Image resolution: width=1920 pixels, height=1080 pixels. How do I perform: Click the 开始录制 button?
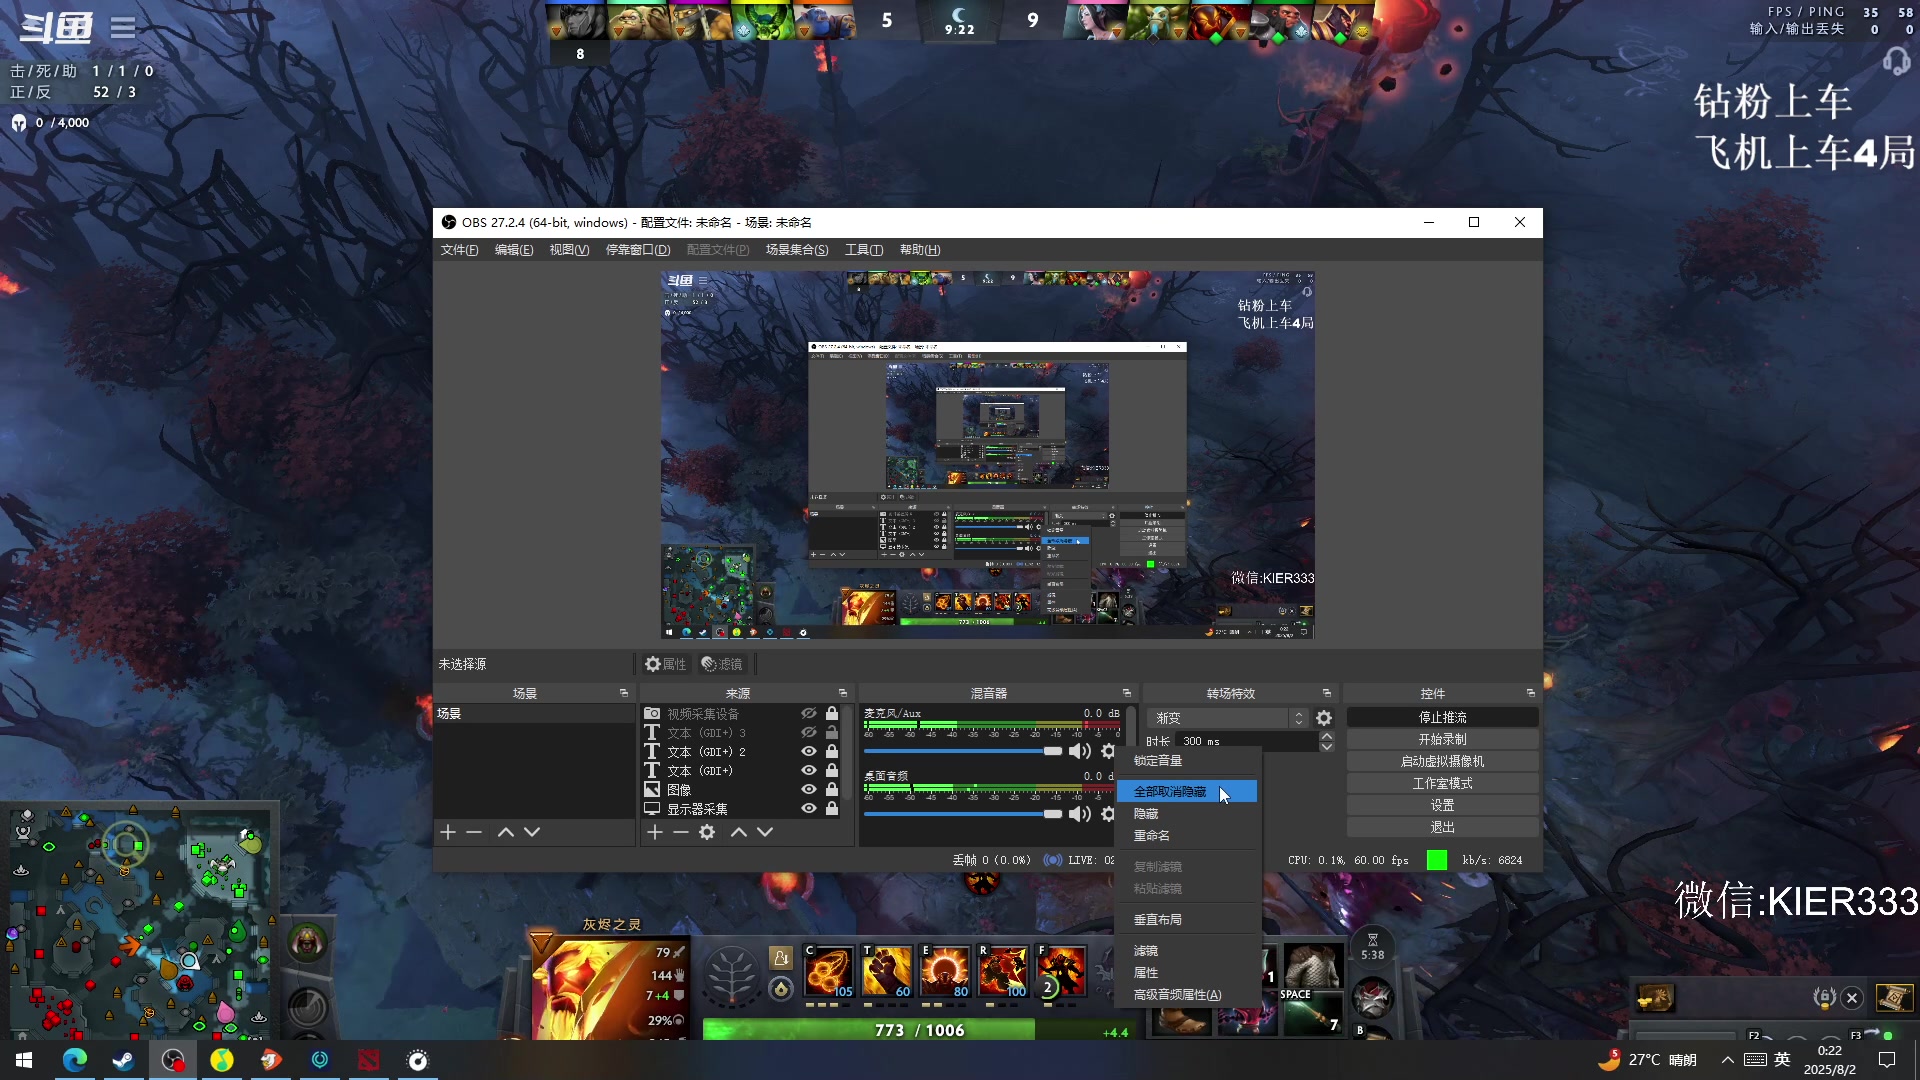tap(1442, 740)
